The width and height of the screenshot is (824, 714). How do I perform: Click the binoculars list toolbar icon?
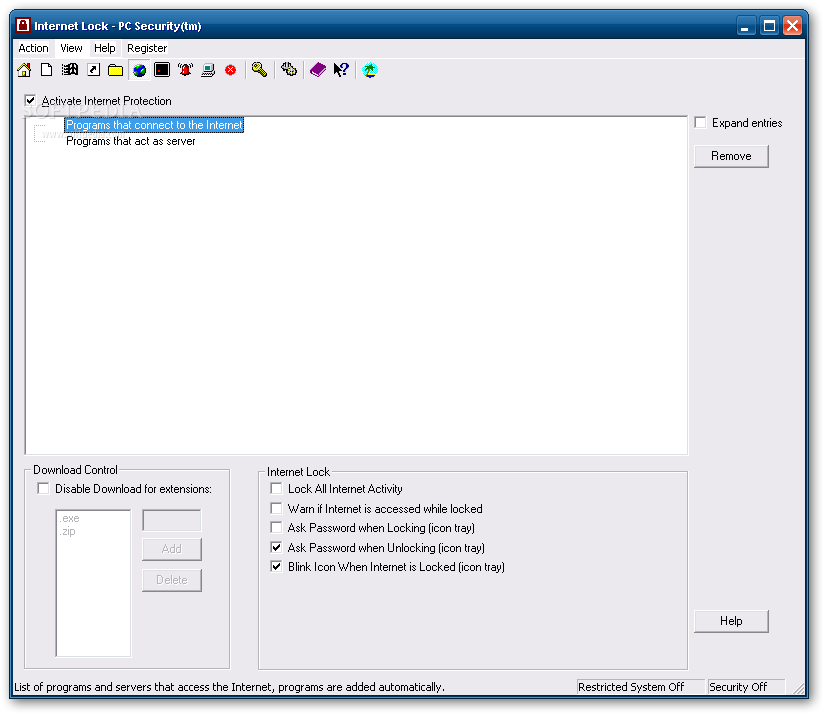pos(70,70)
